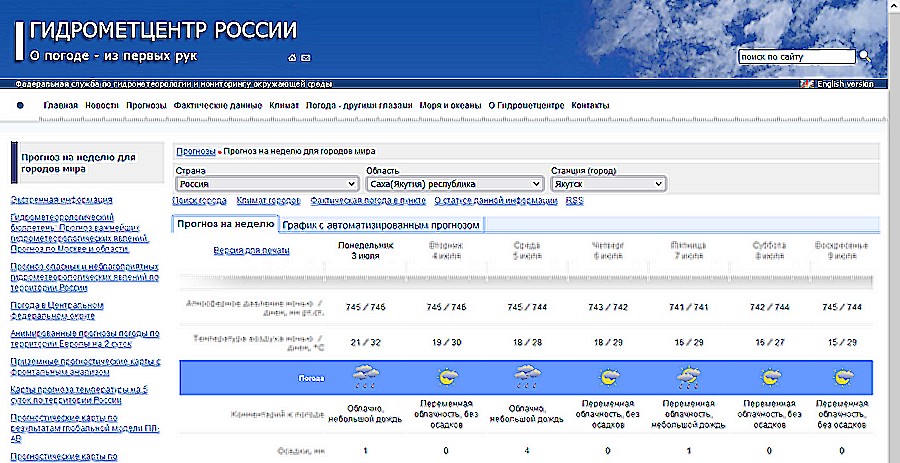The height and width of the screenshot is (463, 900).
Task: Click Версия для печати link
Action: (x=251, y=251)
